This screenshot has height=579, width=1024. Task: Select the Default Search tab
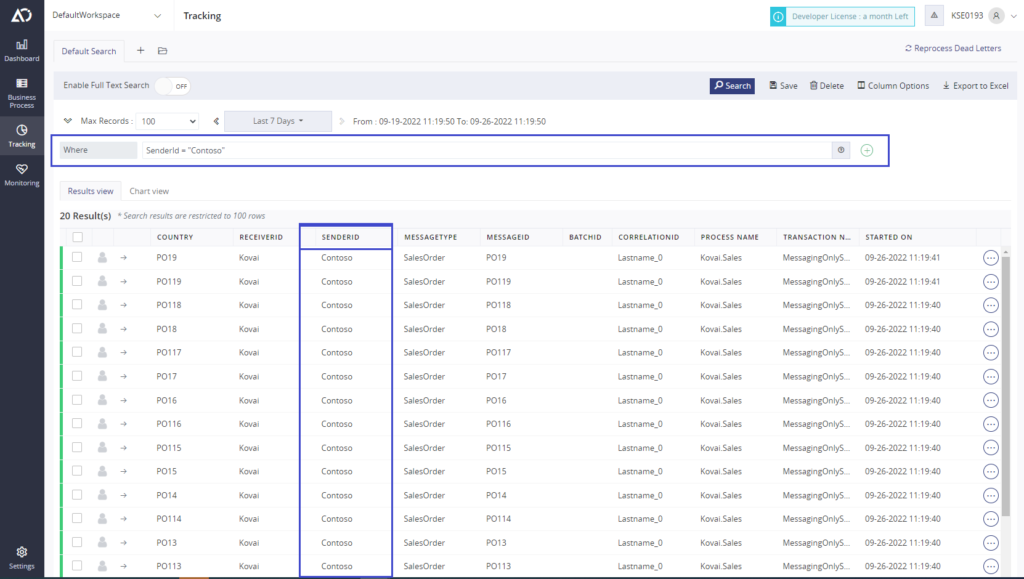click(89, 51)
